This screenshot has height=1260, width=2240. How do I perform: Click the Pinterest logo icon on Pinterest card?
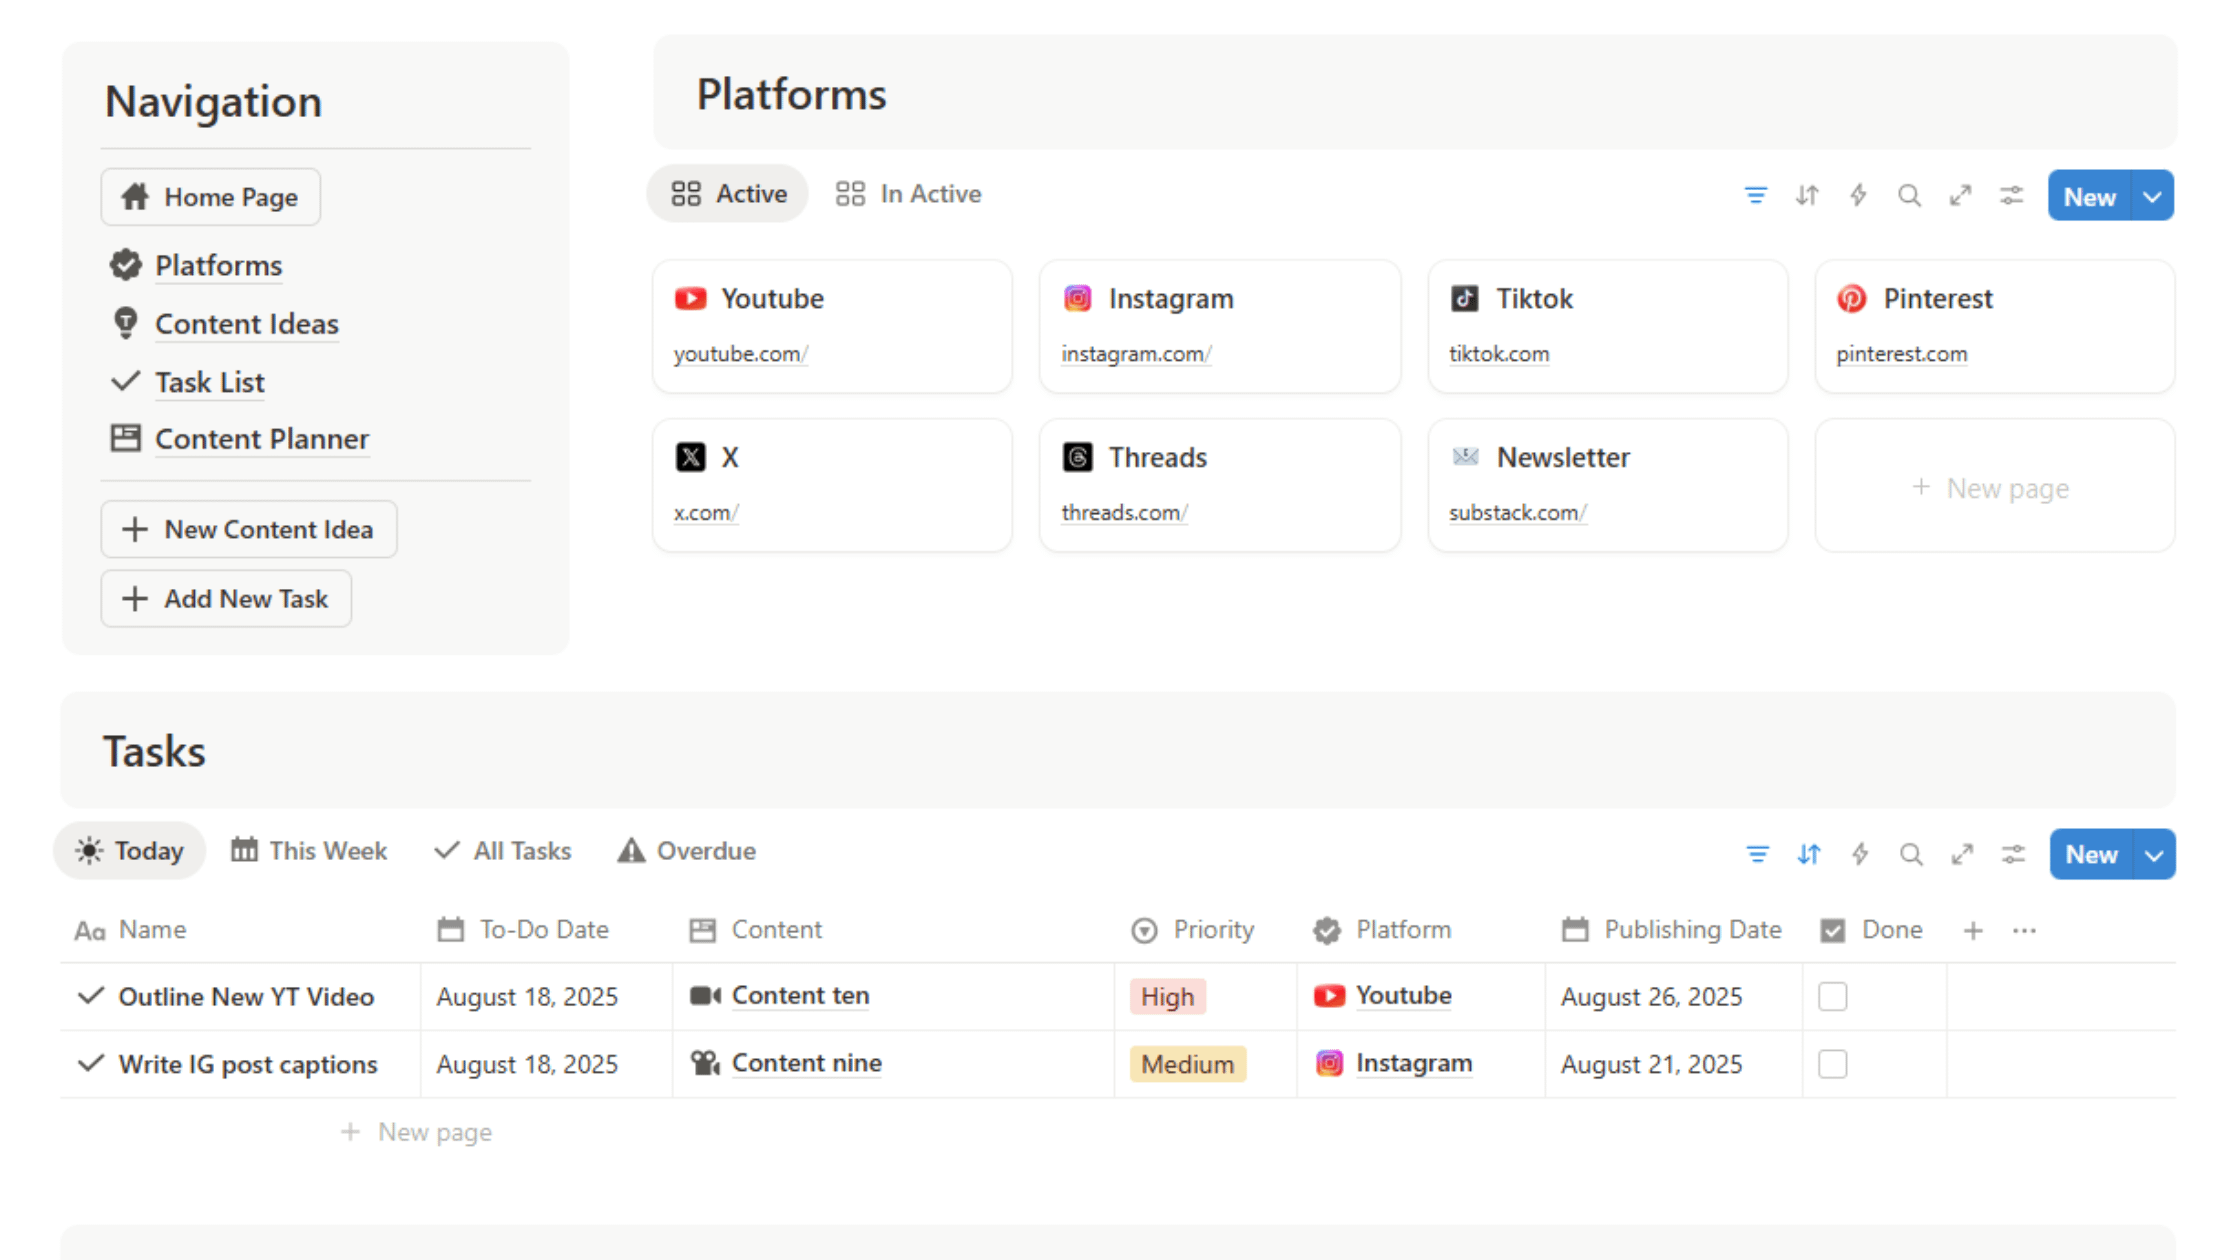(x=1852, y=299)
